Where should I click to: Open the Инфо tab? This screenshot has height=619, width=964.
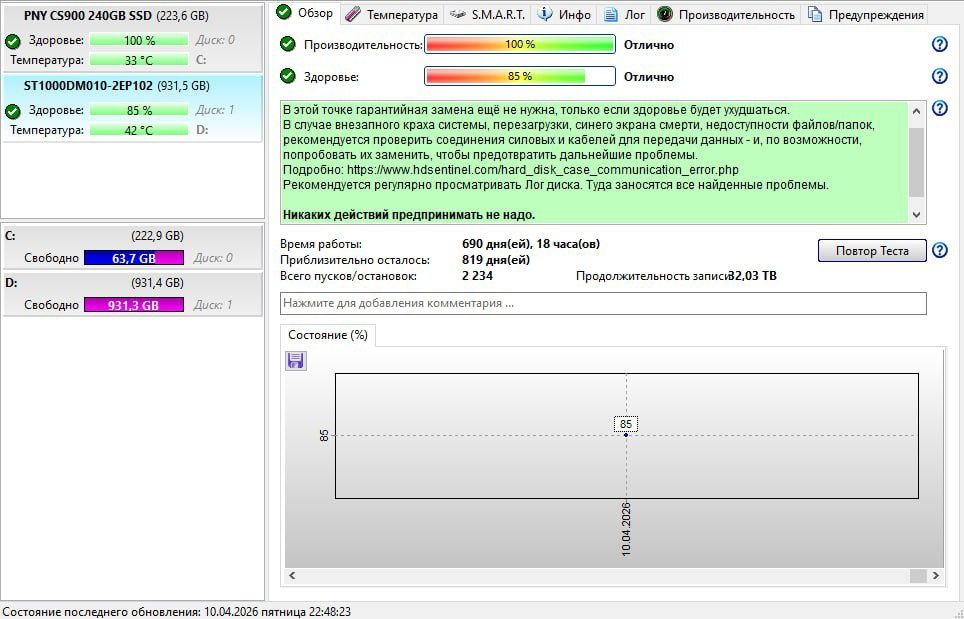(564, 15)
